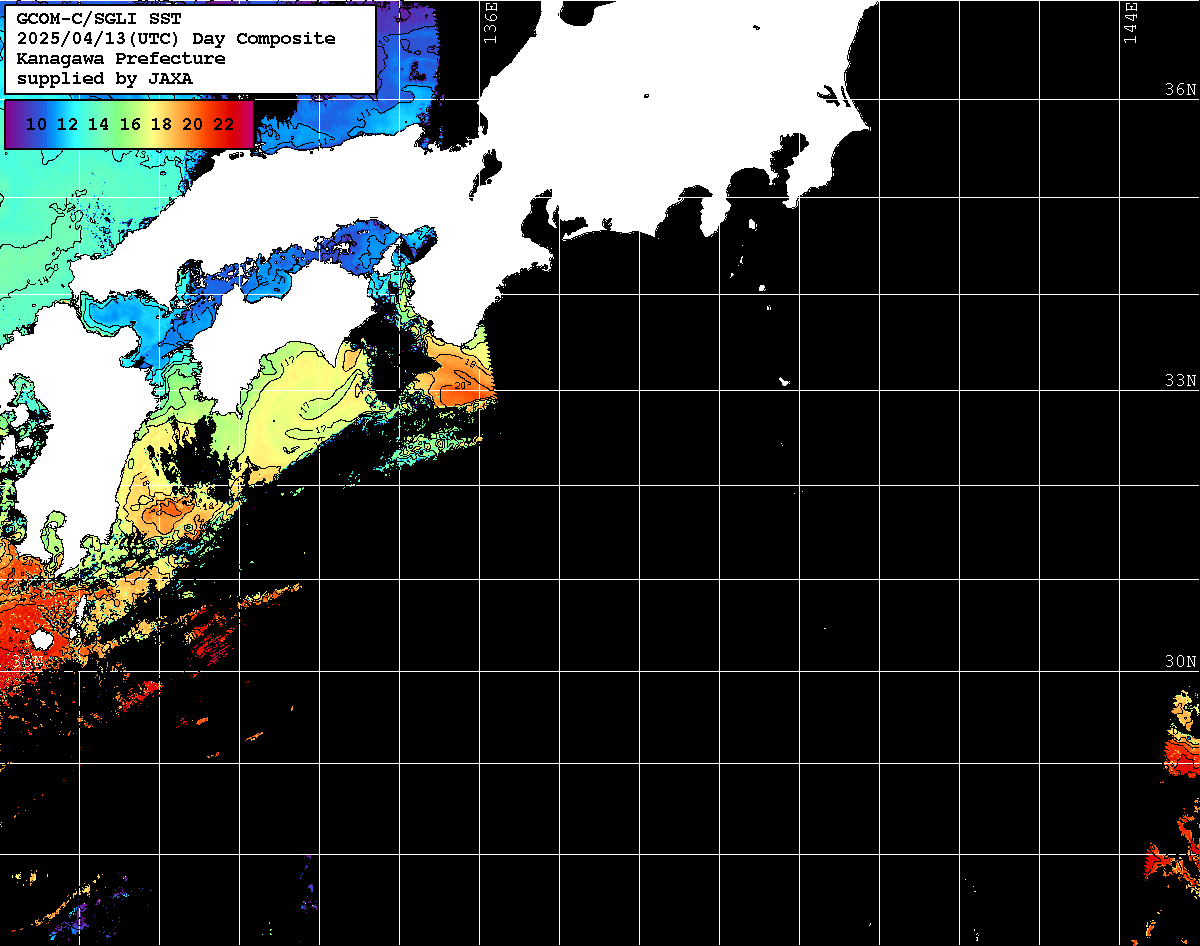Click the 33N latitude label
This screenshot has height=946, width=1200.
[1181, 381]
